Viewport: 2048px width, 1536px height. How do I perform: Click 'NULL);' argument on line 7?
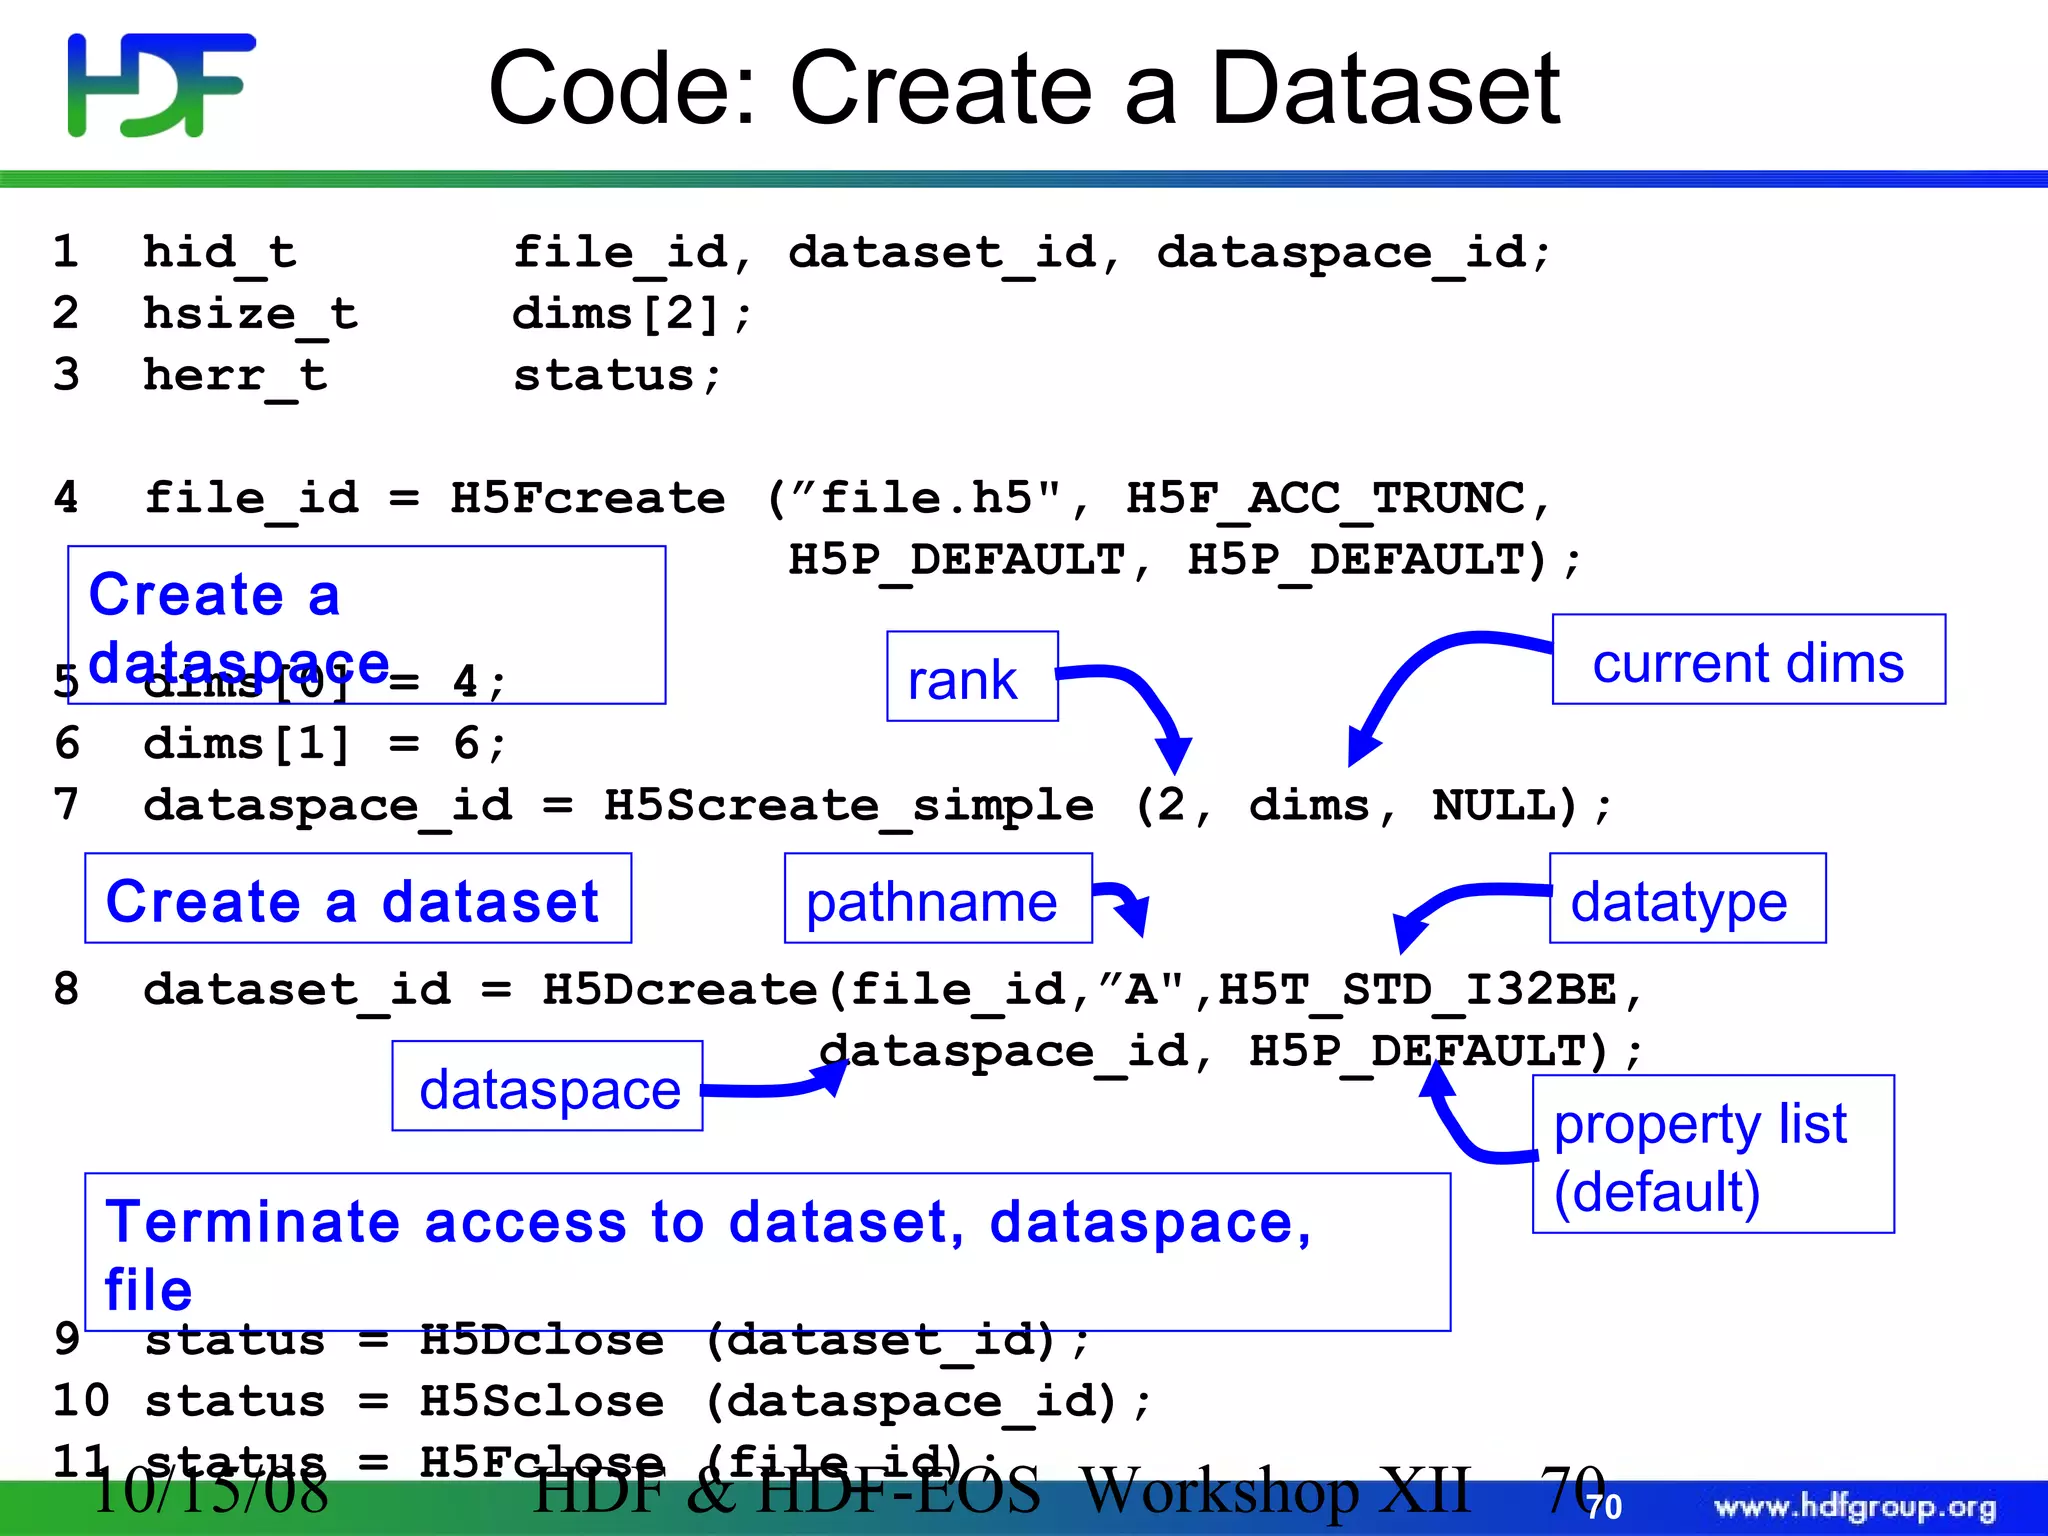point(1522,806)
